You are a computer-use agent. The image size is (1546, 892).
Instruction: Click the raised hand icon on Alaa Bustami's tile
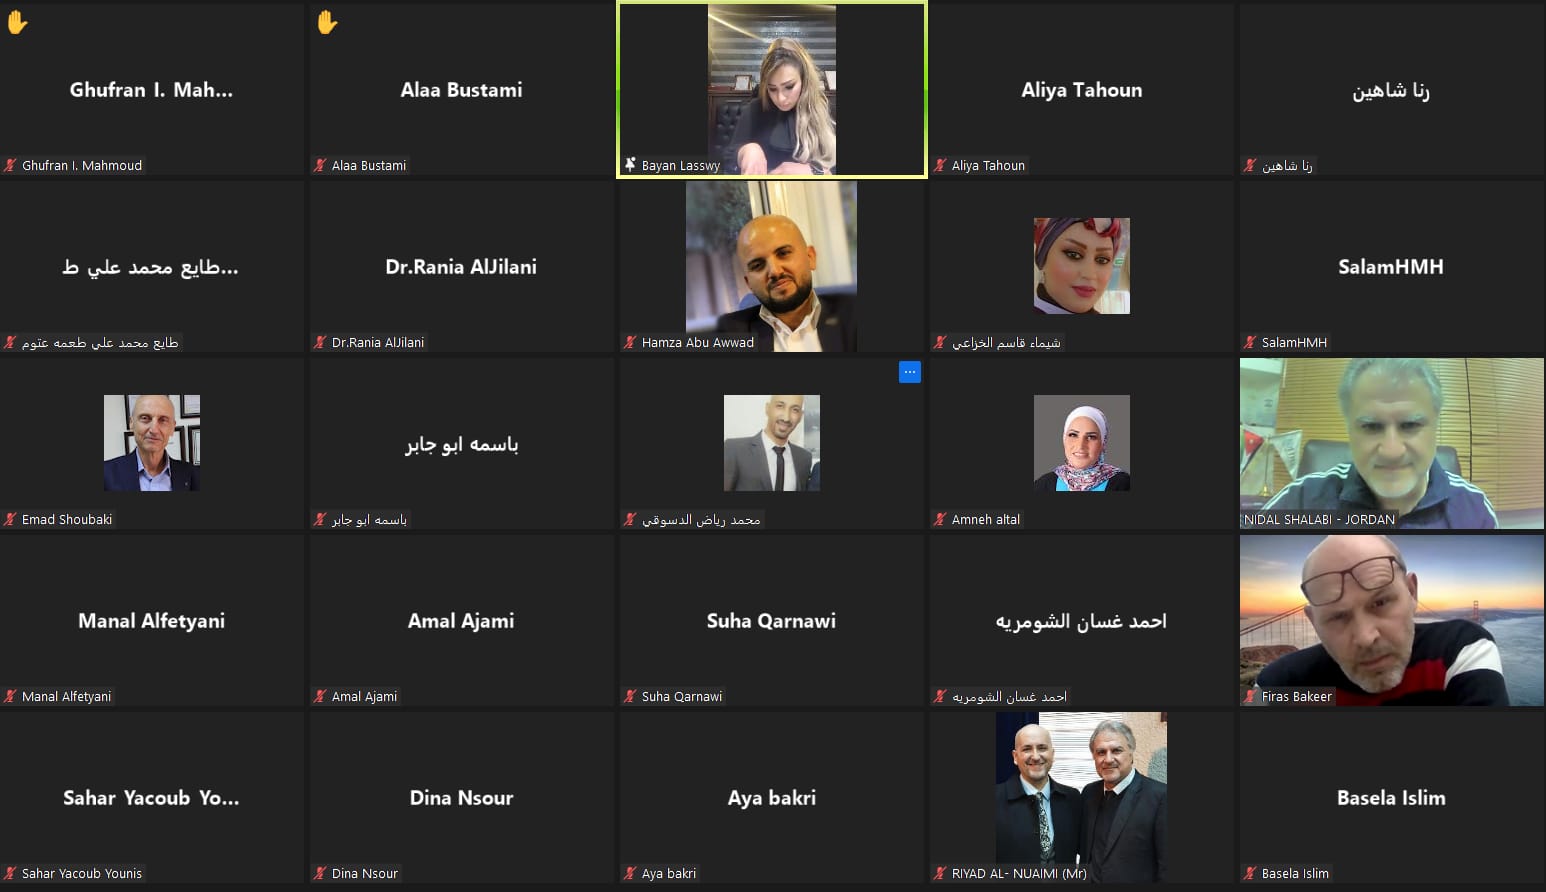click(327, 22)
